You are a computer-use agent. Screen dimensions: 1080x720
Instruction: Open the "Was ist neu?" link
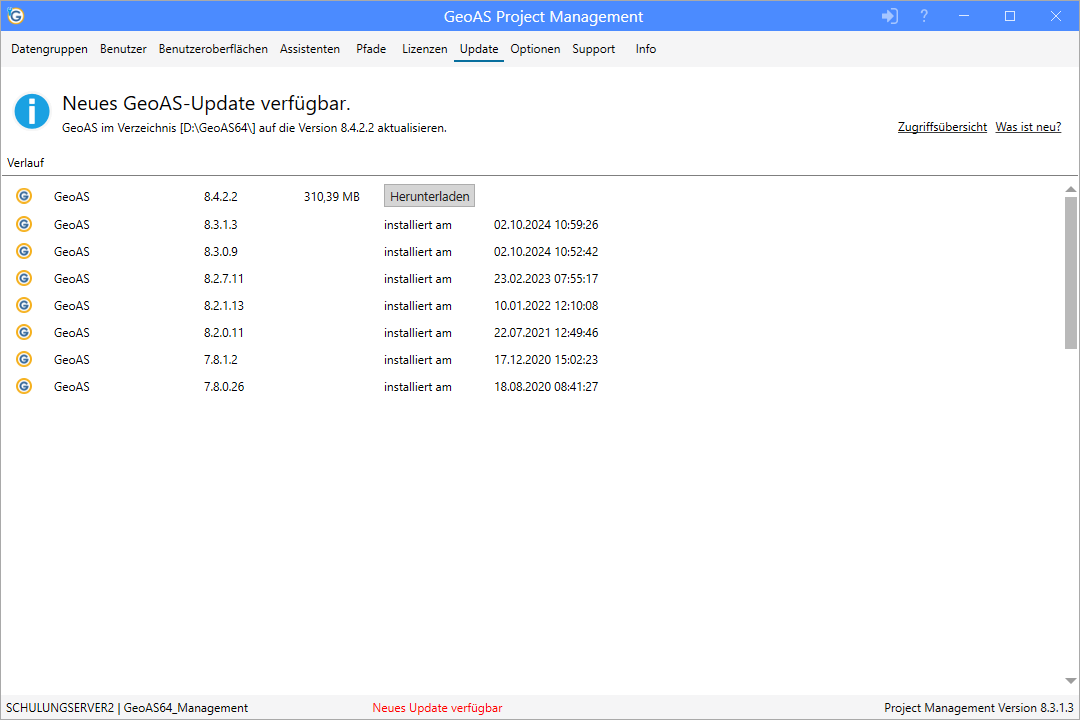[1028, 127]
